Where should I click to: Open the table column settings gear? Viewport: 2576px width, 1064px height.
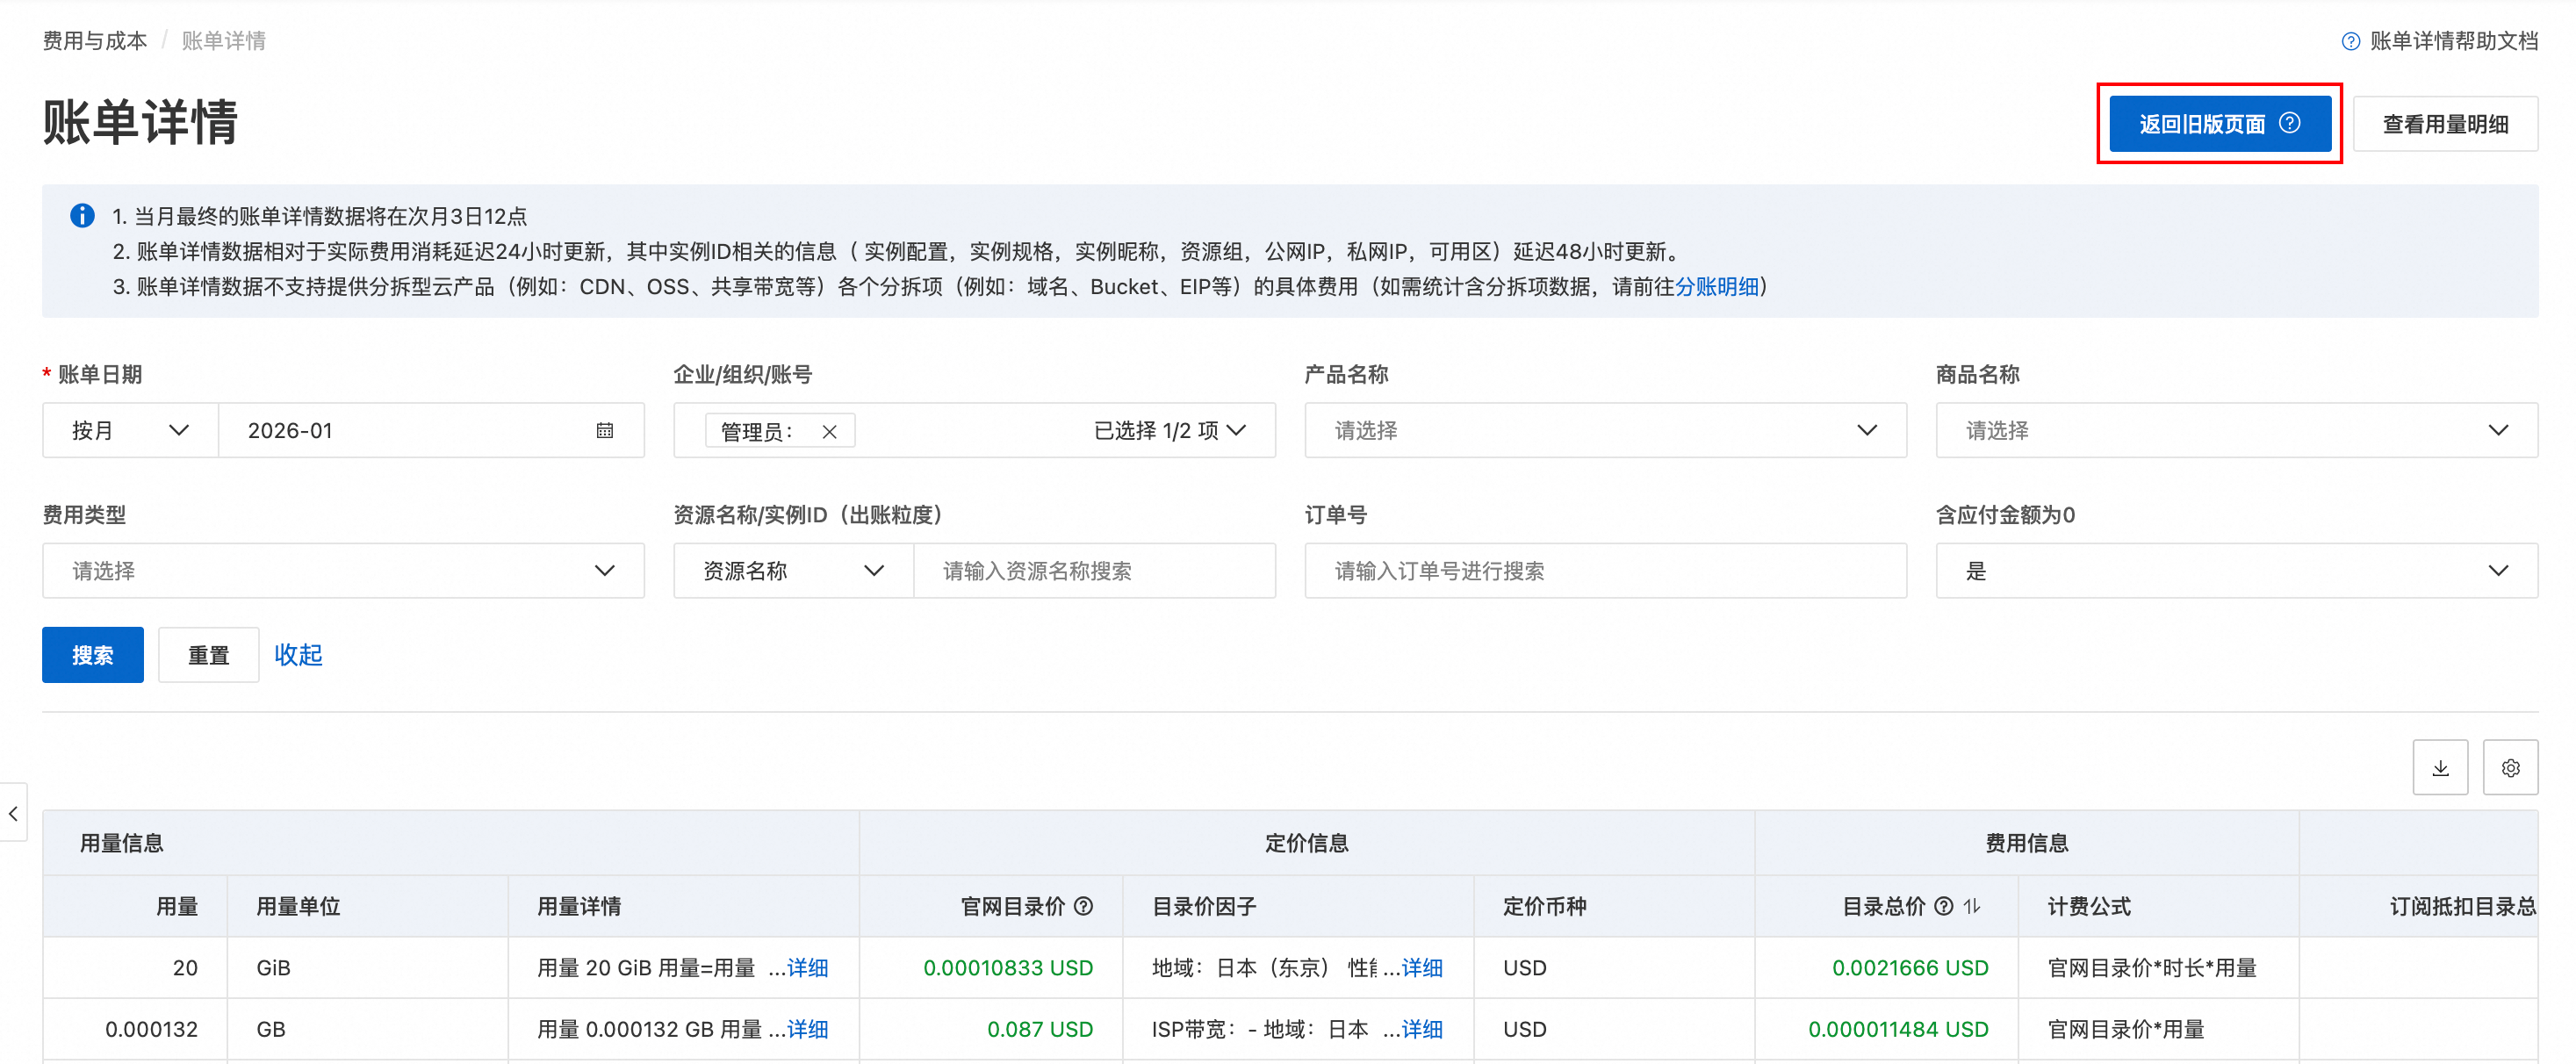click(x=2510, y=768)
